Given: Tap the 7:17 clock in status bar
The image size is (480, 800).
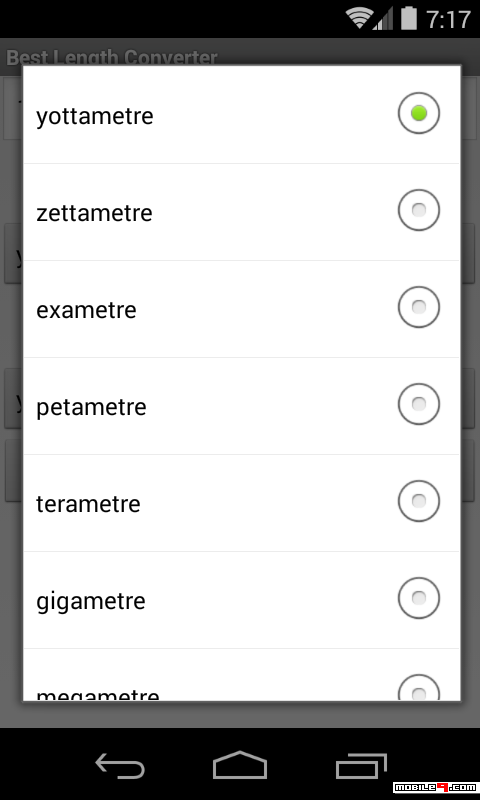Looking at the screenshot, I should [448, 20].
